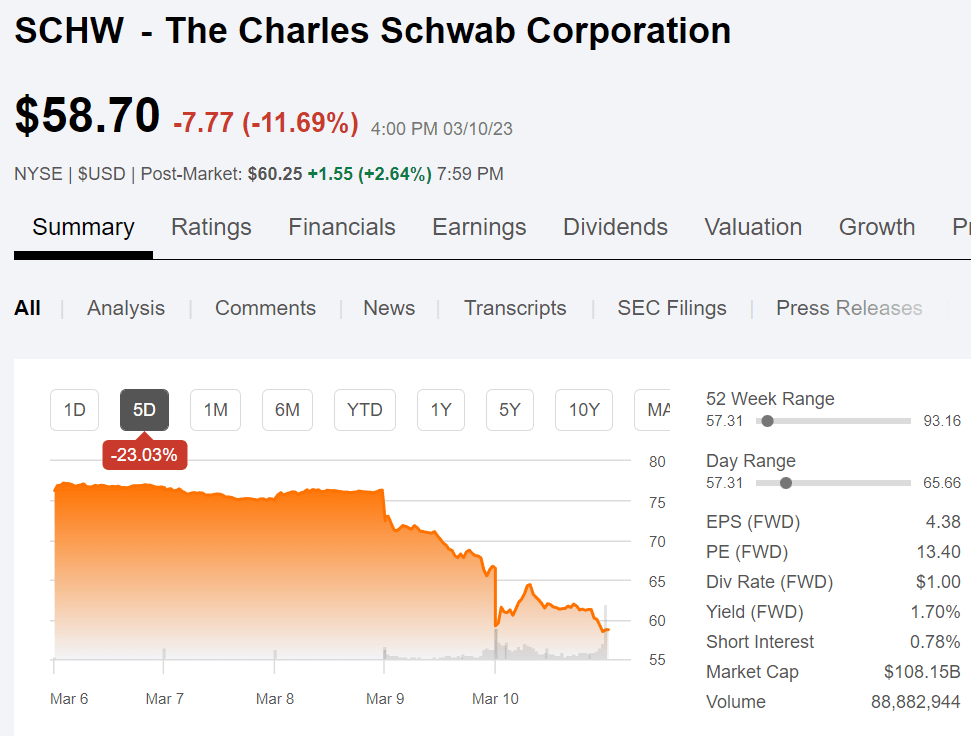
Task: Set chart range to 1D
Action: (75, 410)
